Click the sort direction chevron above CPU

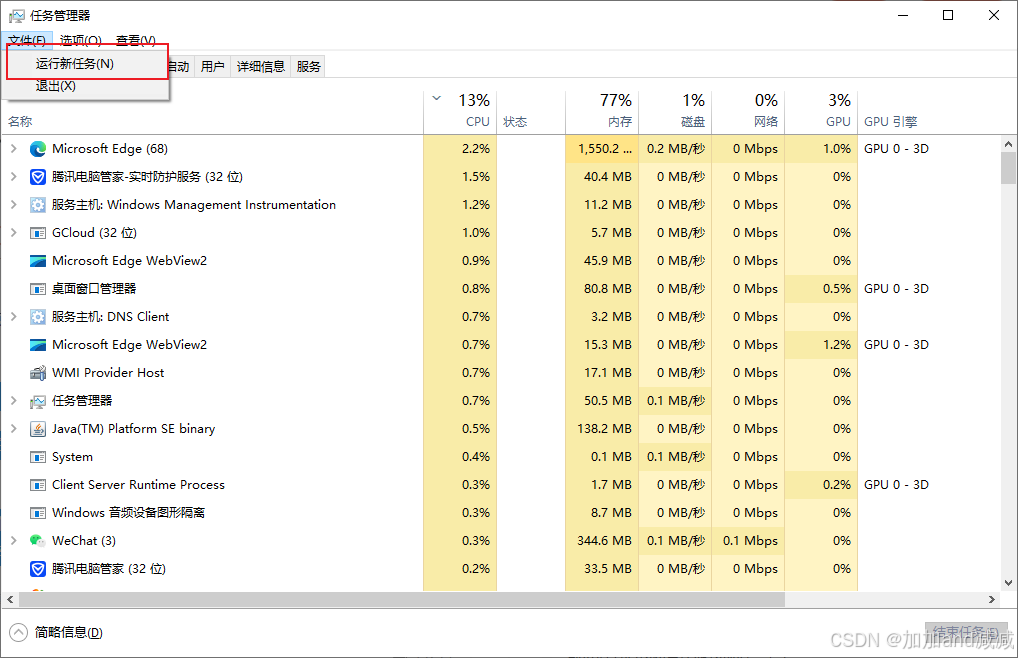[437, 99]
